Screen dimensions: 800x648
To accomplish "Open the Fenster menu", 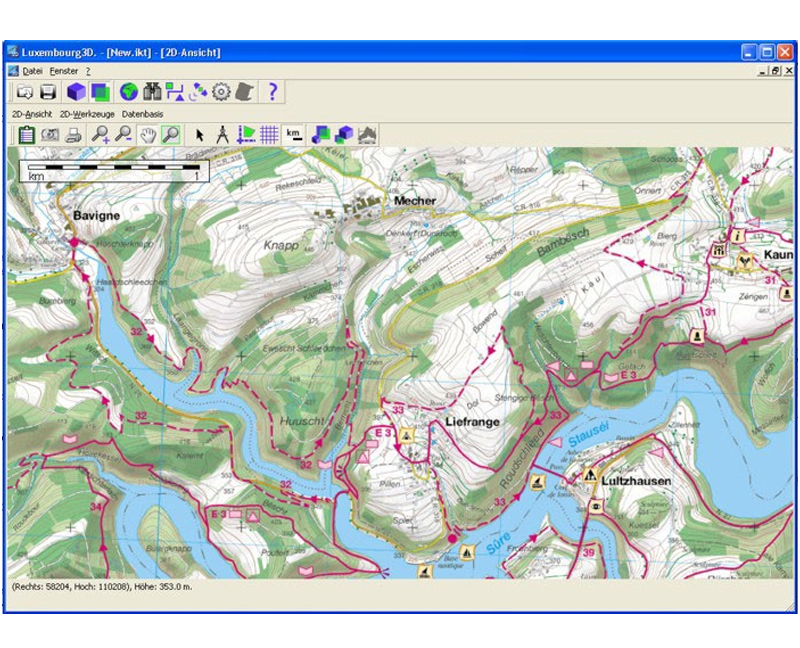I will [65, 71].
